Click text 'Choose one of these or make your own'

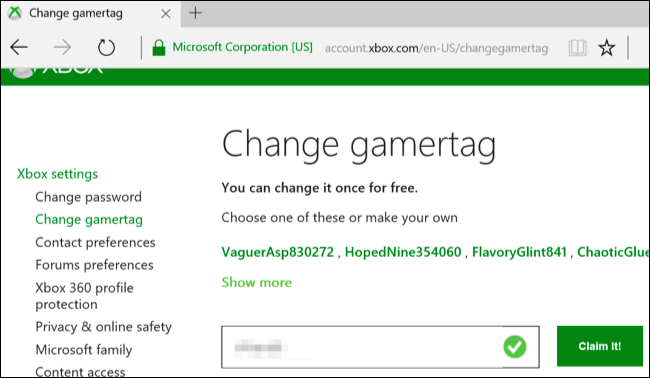coord(340,218)
